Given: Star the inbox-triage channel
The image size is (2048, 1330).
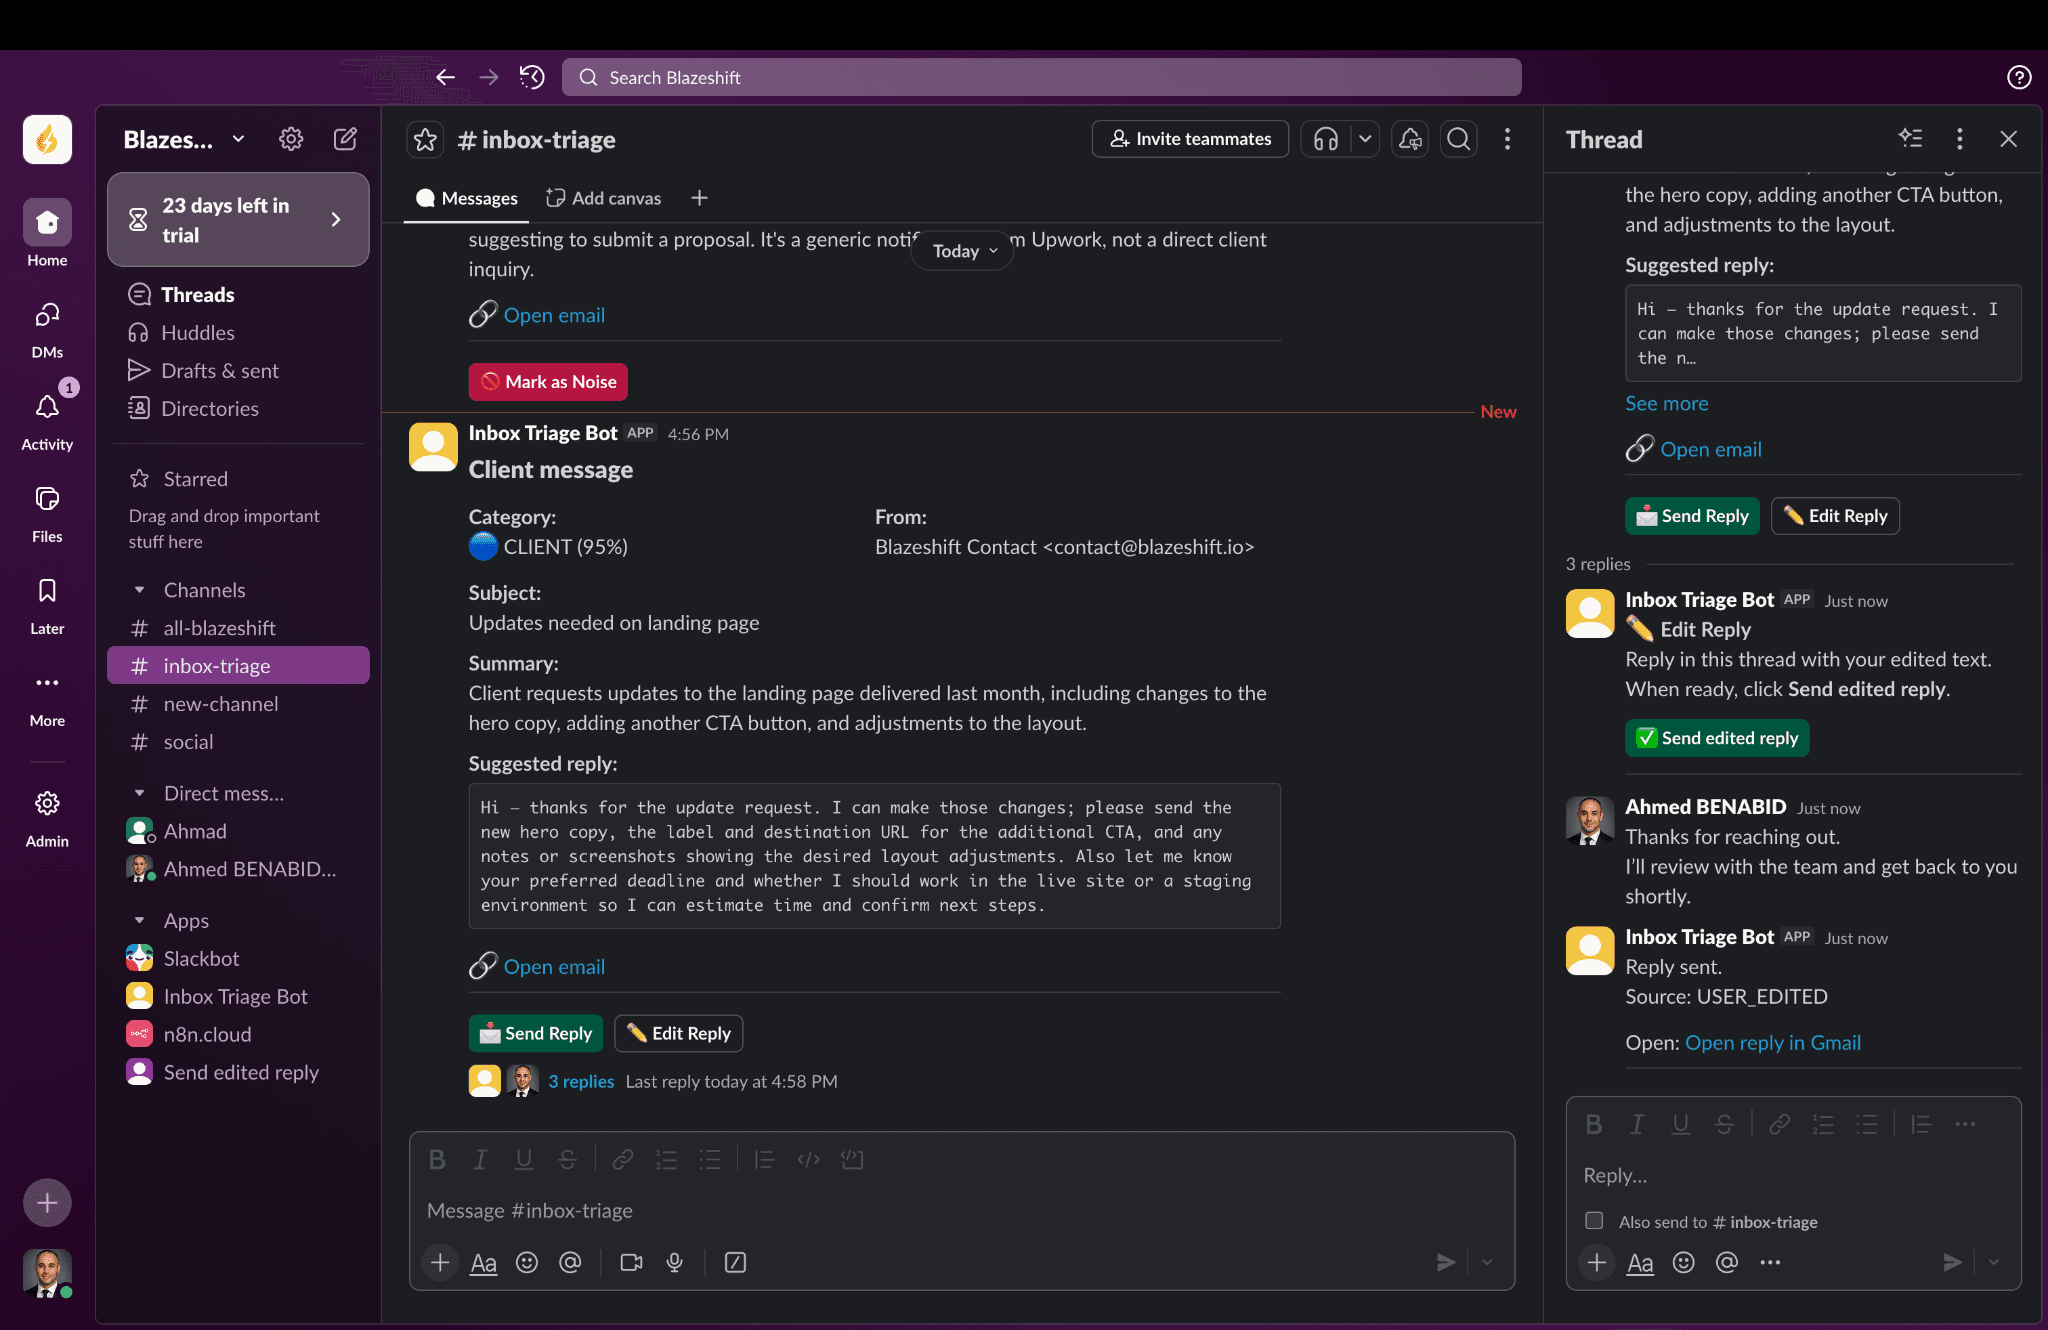Looking at the screenshot, I should (425, 139).
